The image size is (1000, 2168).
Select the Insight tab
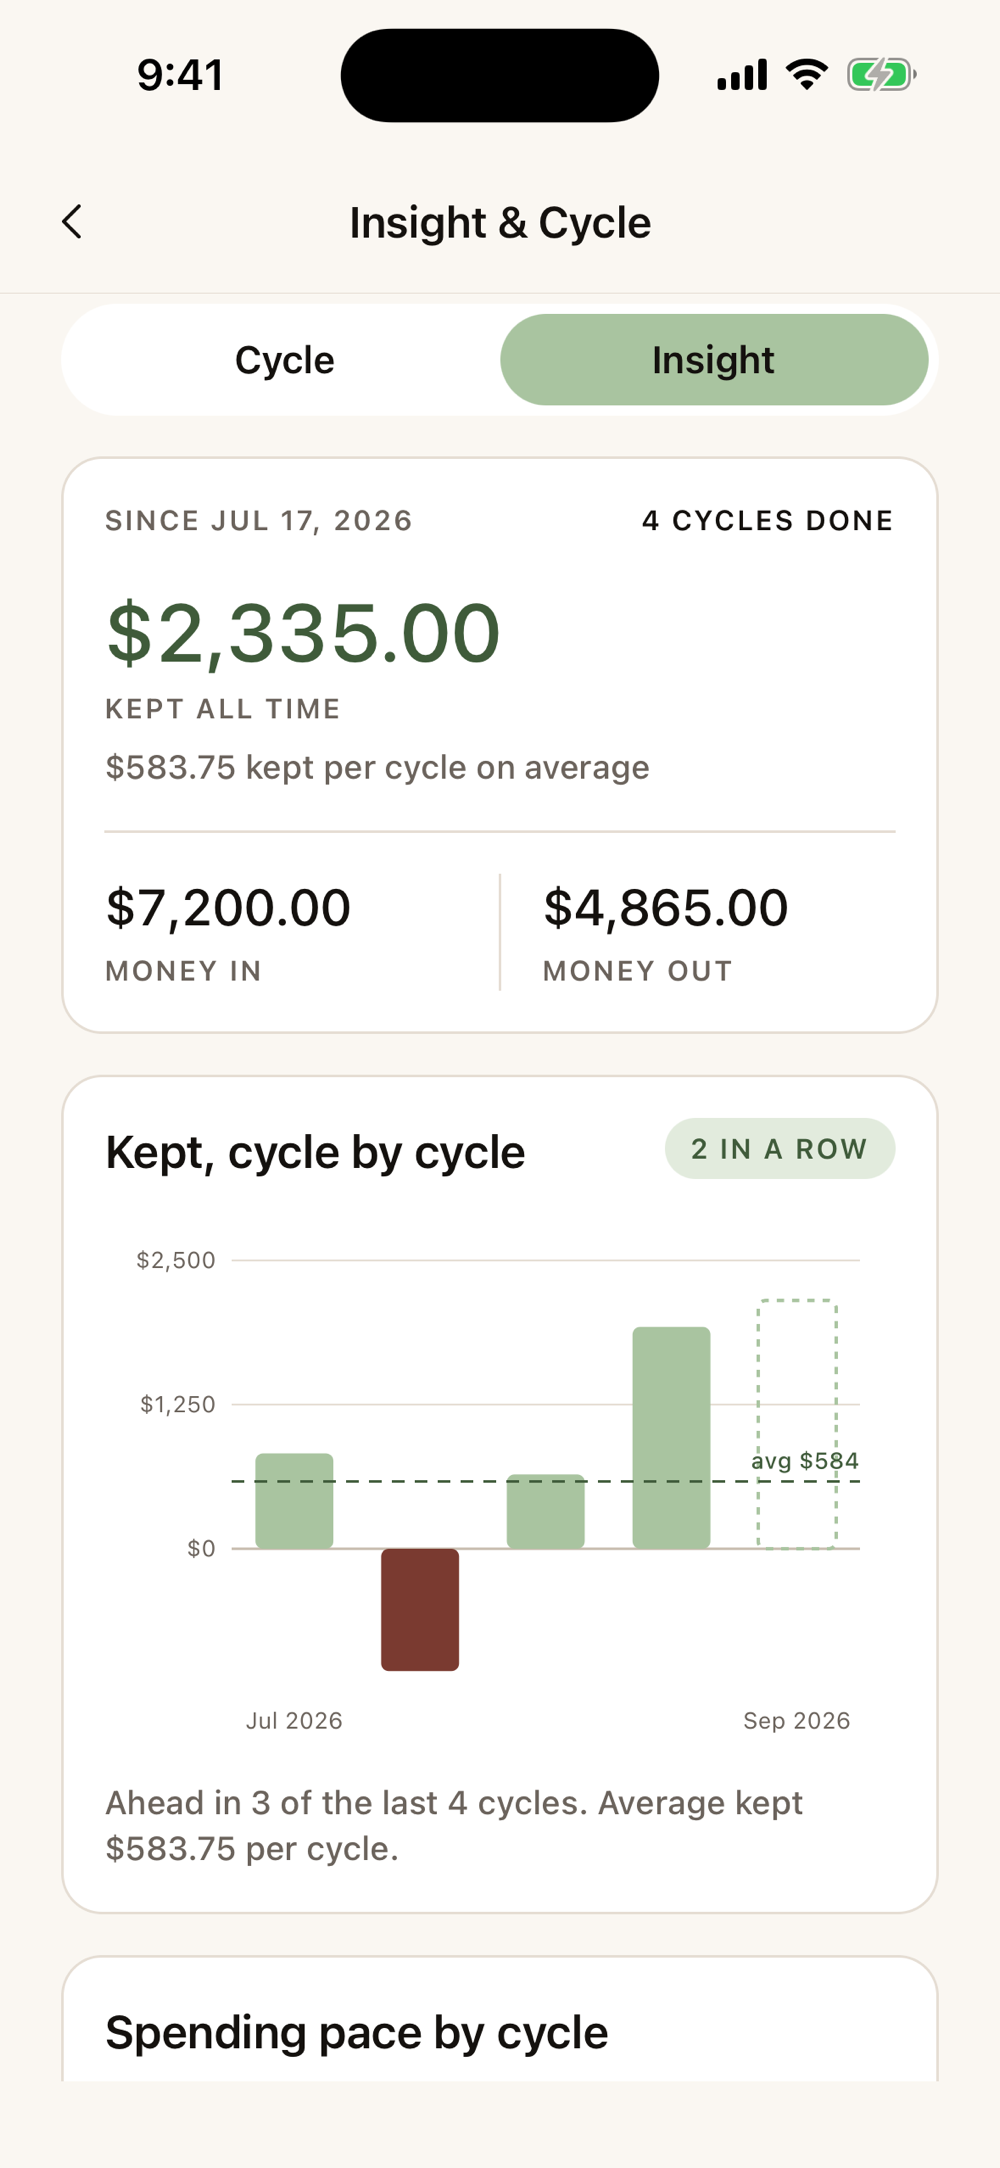714,360
